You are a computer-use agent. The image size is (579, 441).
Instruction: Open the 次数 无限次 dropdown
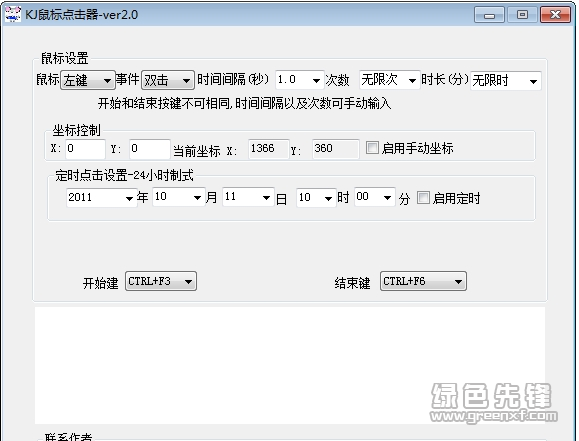pos(389,80)
